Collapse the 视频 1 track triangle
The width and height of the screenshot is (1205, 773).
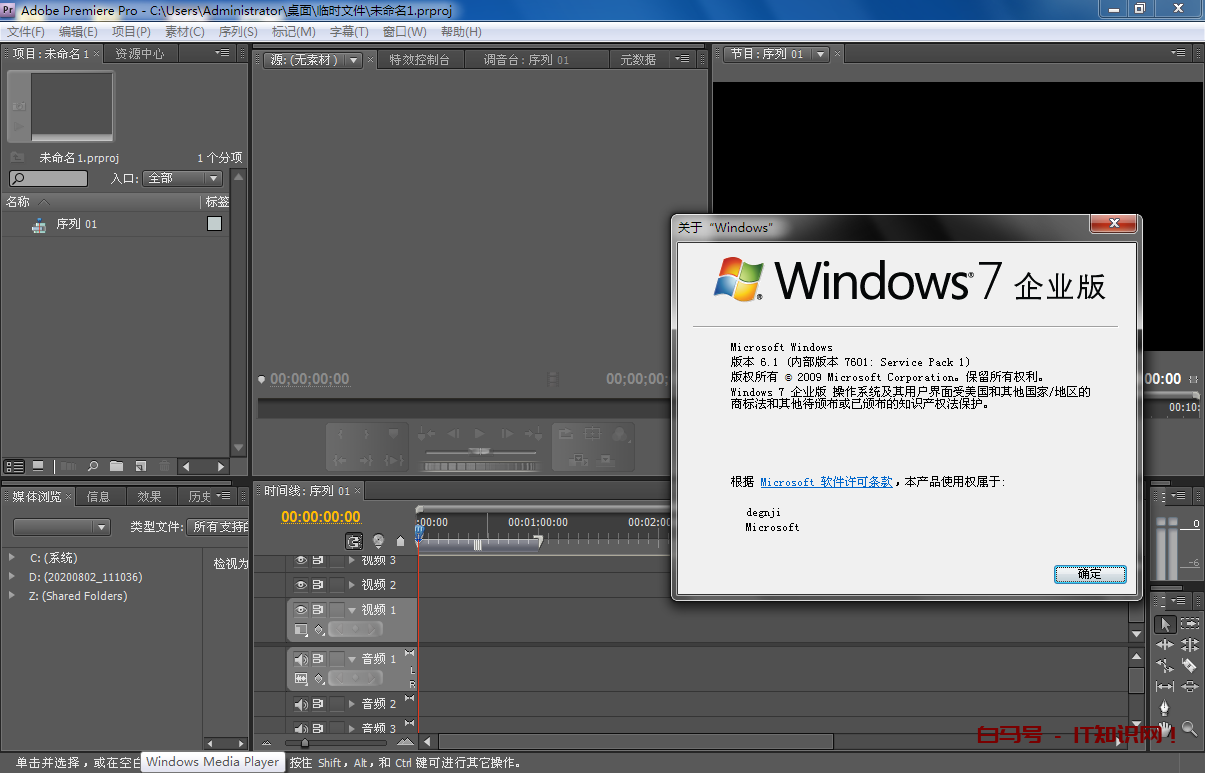352,610
